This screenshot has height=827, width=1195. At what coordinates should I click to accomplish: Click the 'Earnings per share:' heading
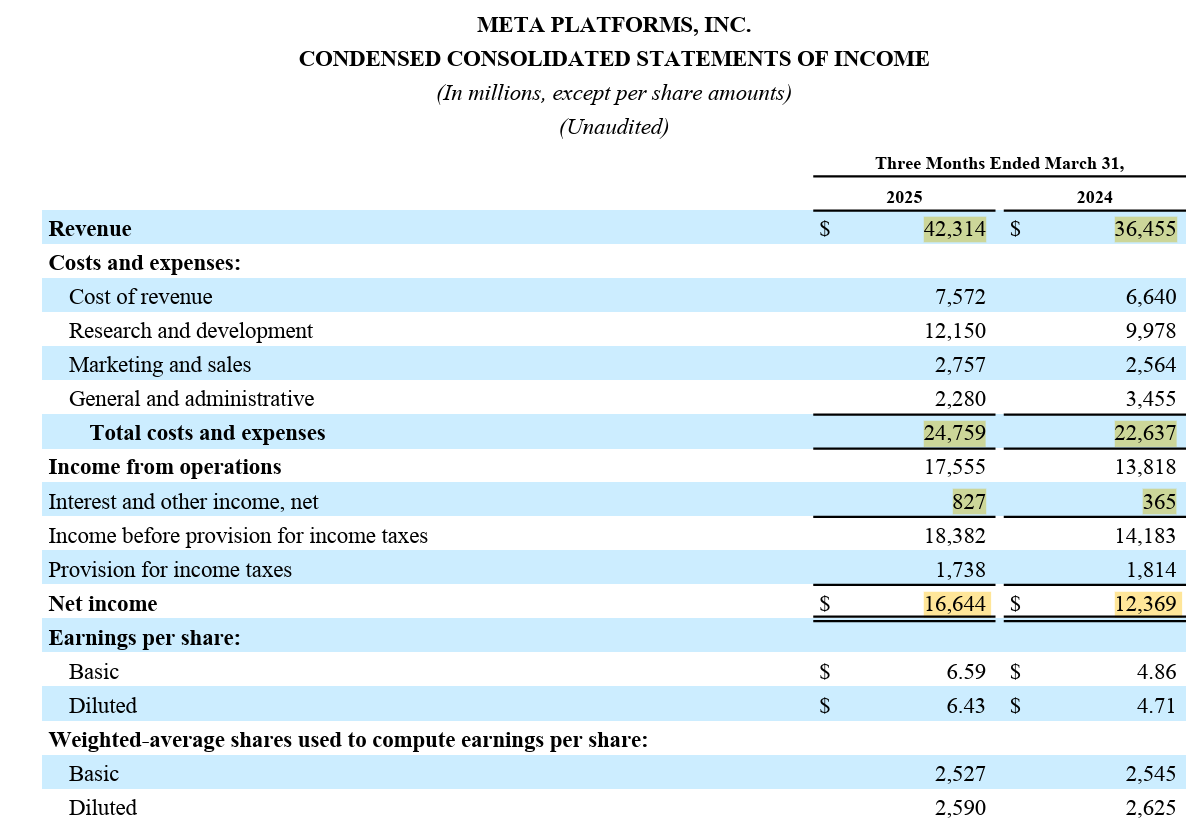(x=145, y=638)
